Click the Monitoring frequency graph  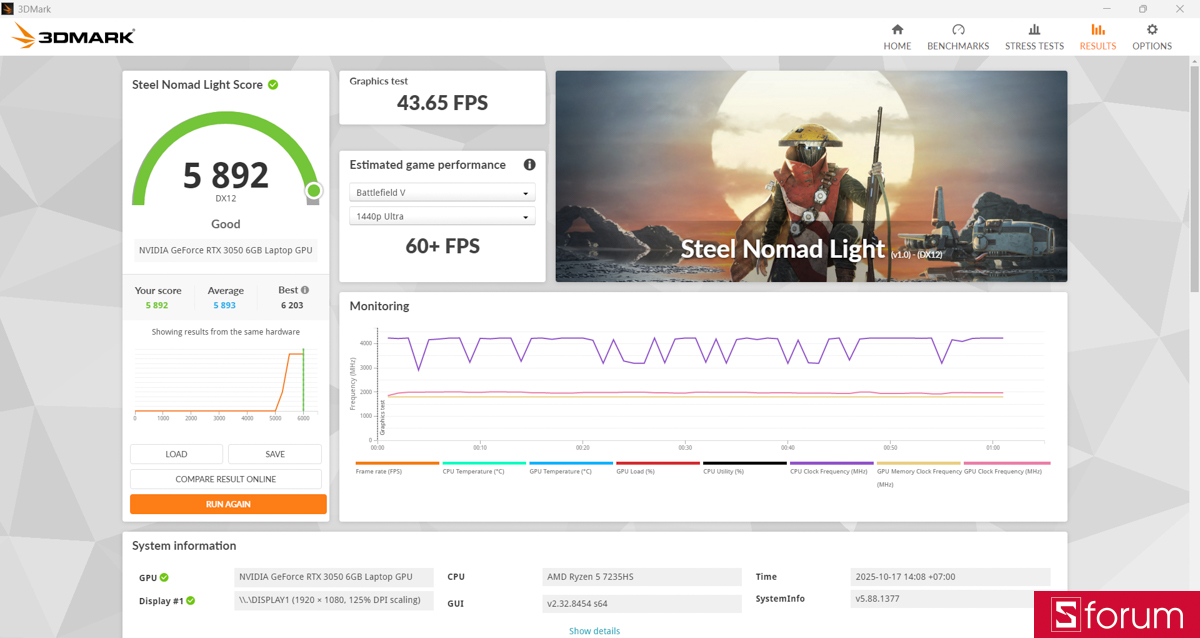click(700, 389)
